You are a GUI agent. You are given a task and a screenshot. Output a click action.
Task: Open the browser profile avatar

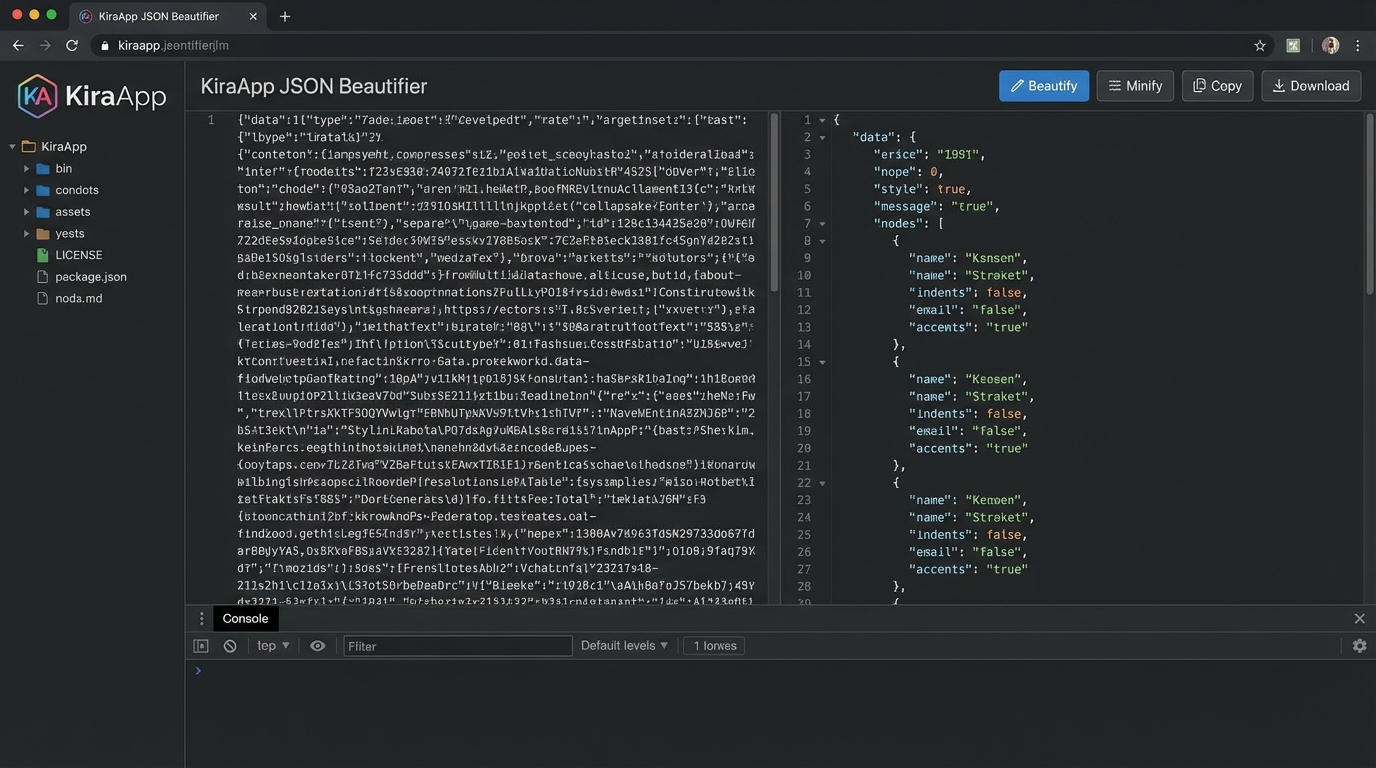(1330, 45)
